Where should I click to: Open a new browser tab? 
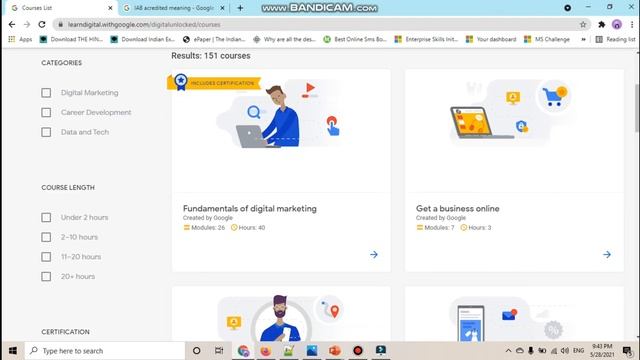click(x=240, y=8)
